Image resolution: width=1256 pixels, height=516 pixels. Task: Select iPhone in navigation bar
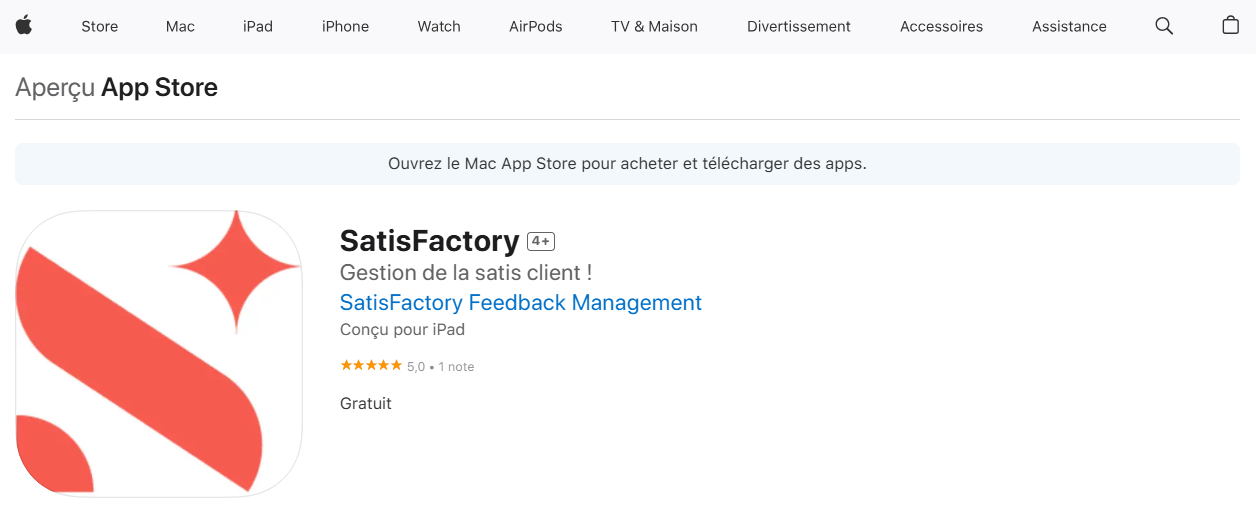click(345, 27)
